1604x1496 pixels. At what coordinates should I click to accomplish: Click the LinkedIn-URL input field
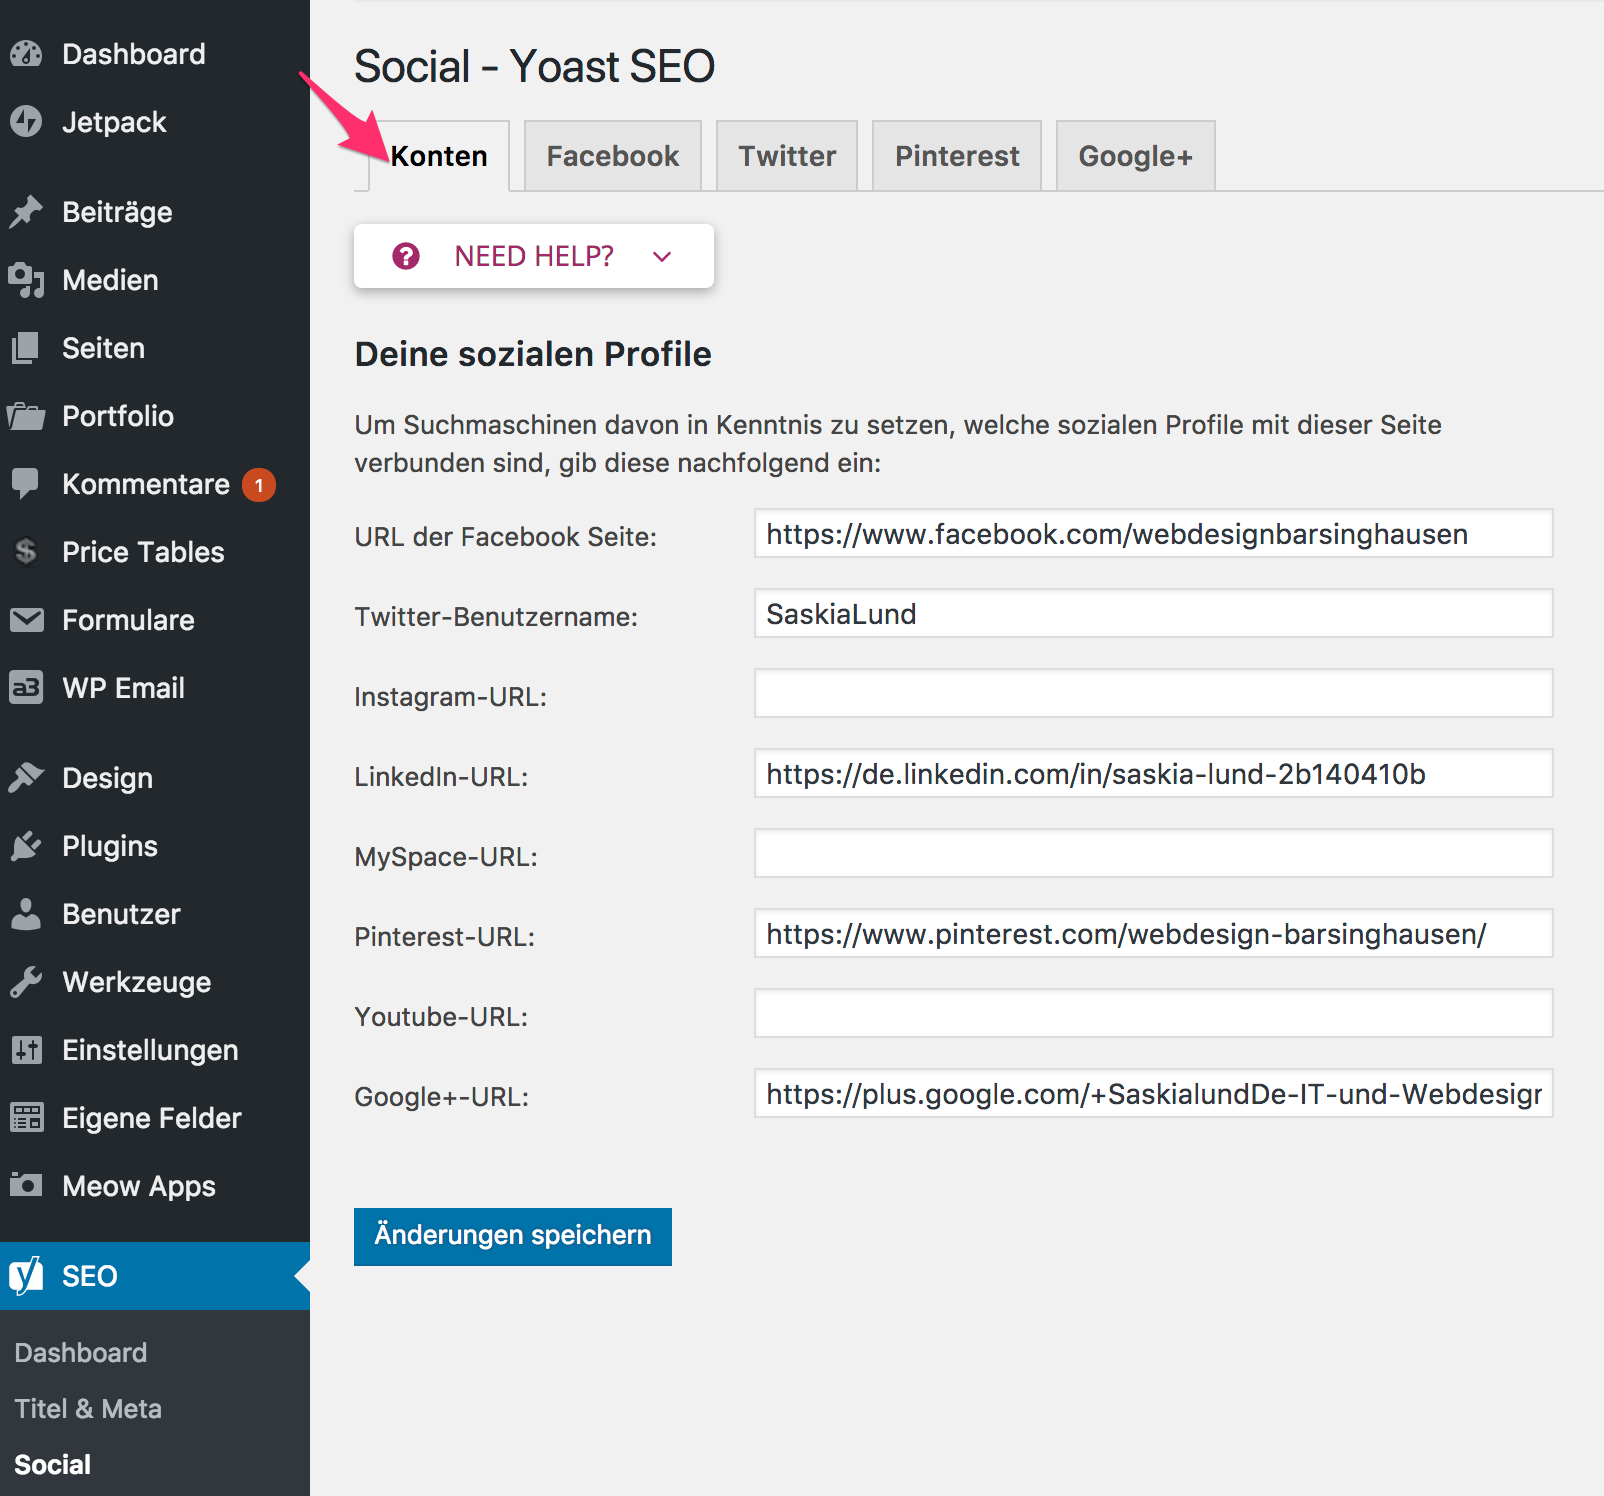click(1153, 773)
